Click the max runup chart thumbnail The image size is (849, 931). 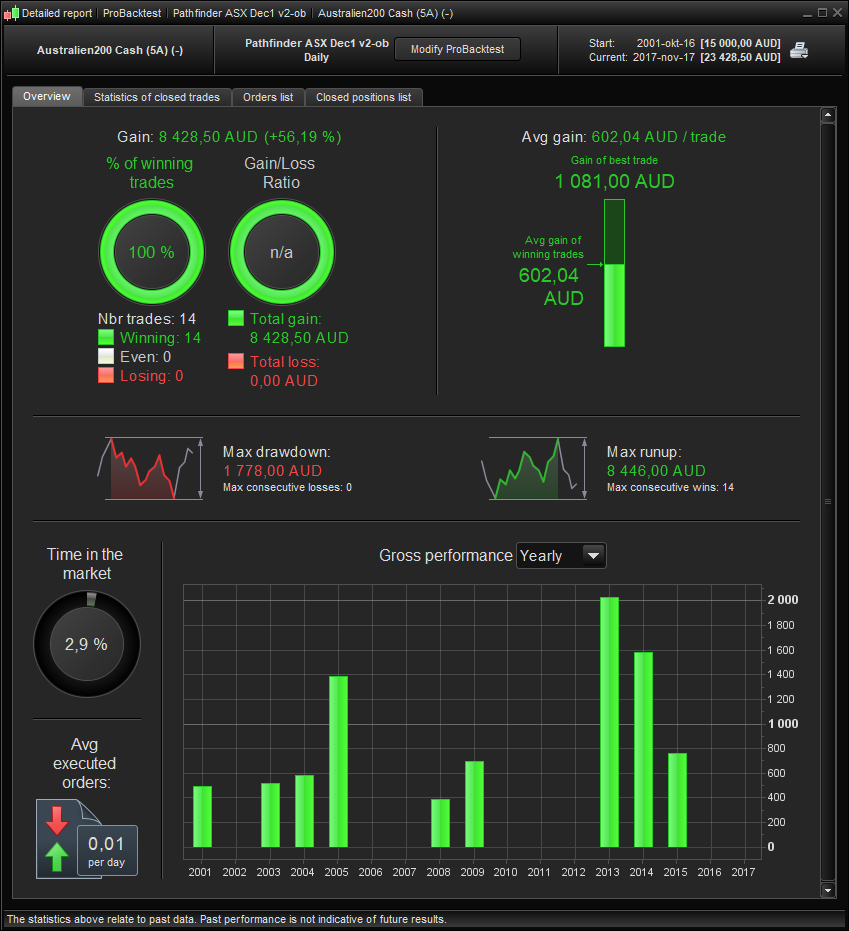click(534, 468)
